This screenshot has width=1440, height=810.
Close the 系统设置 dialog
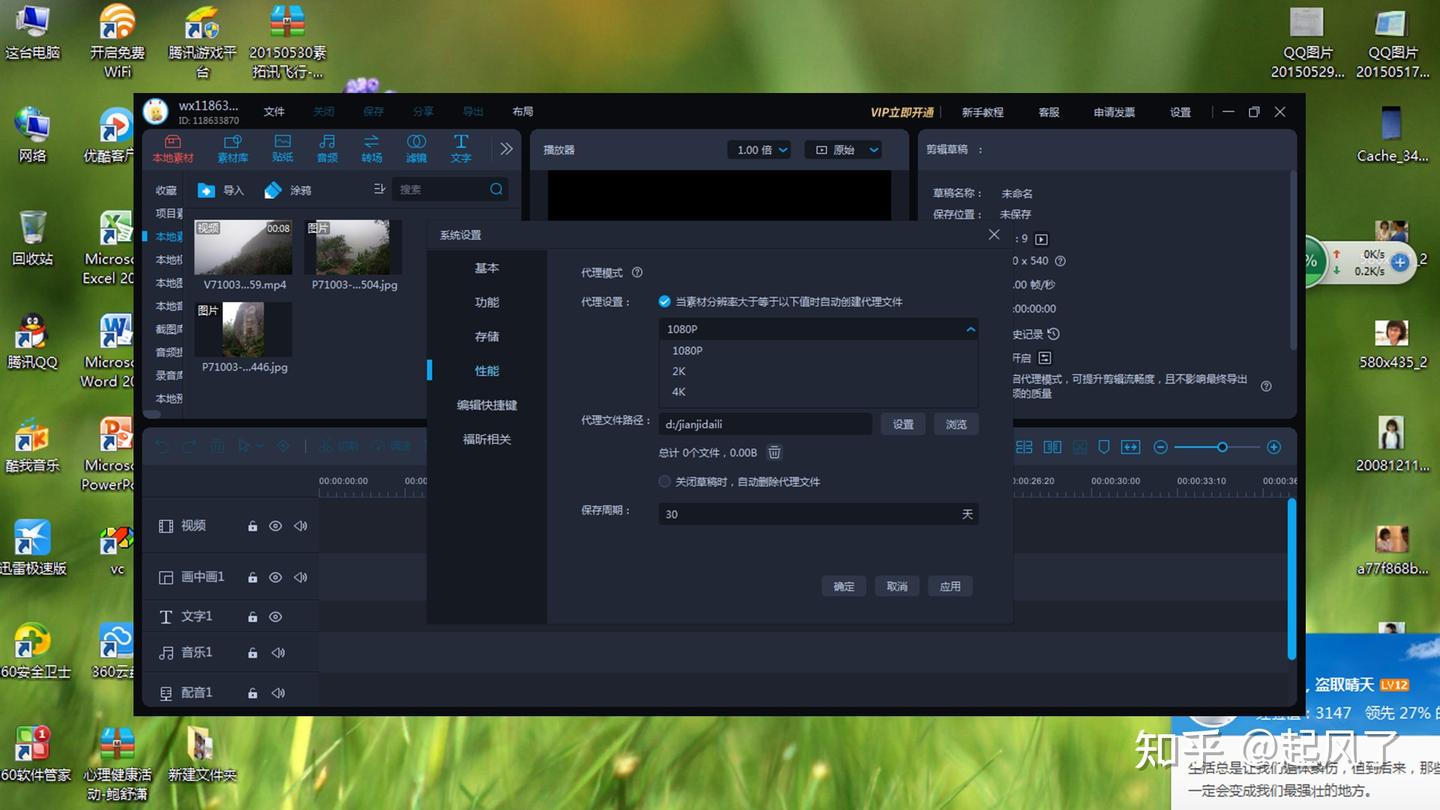(993, 235)
